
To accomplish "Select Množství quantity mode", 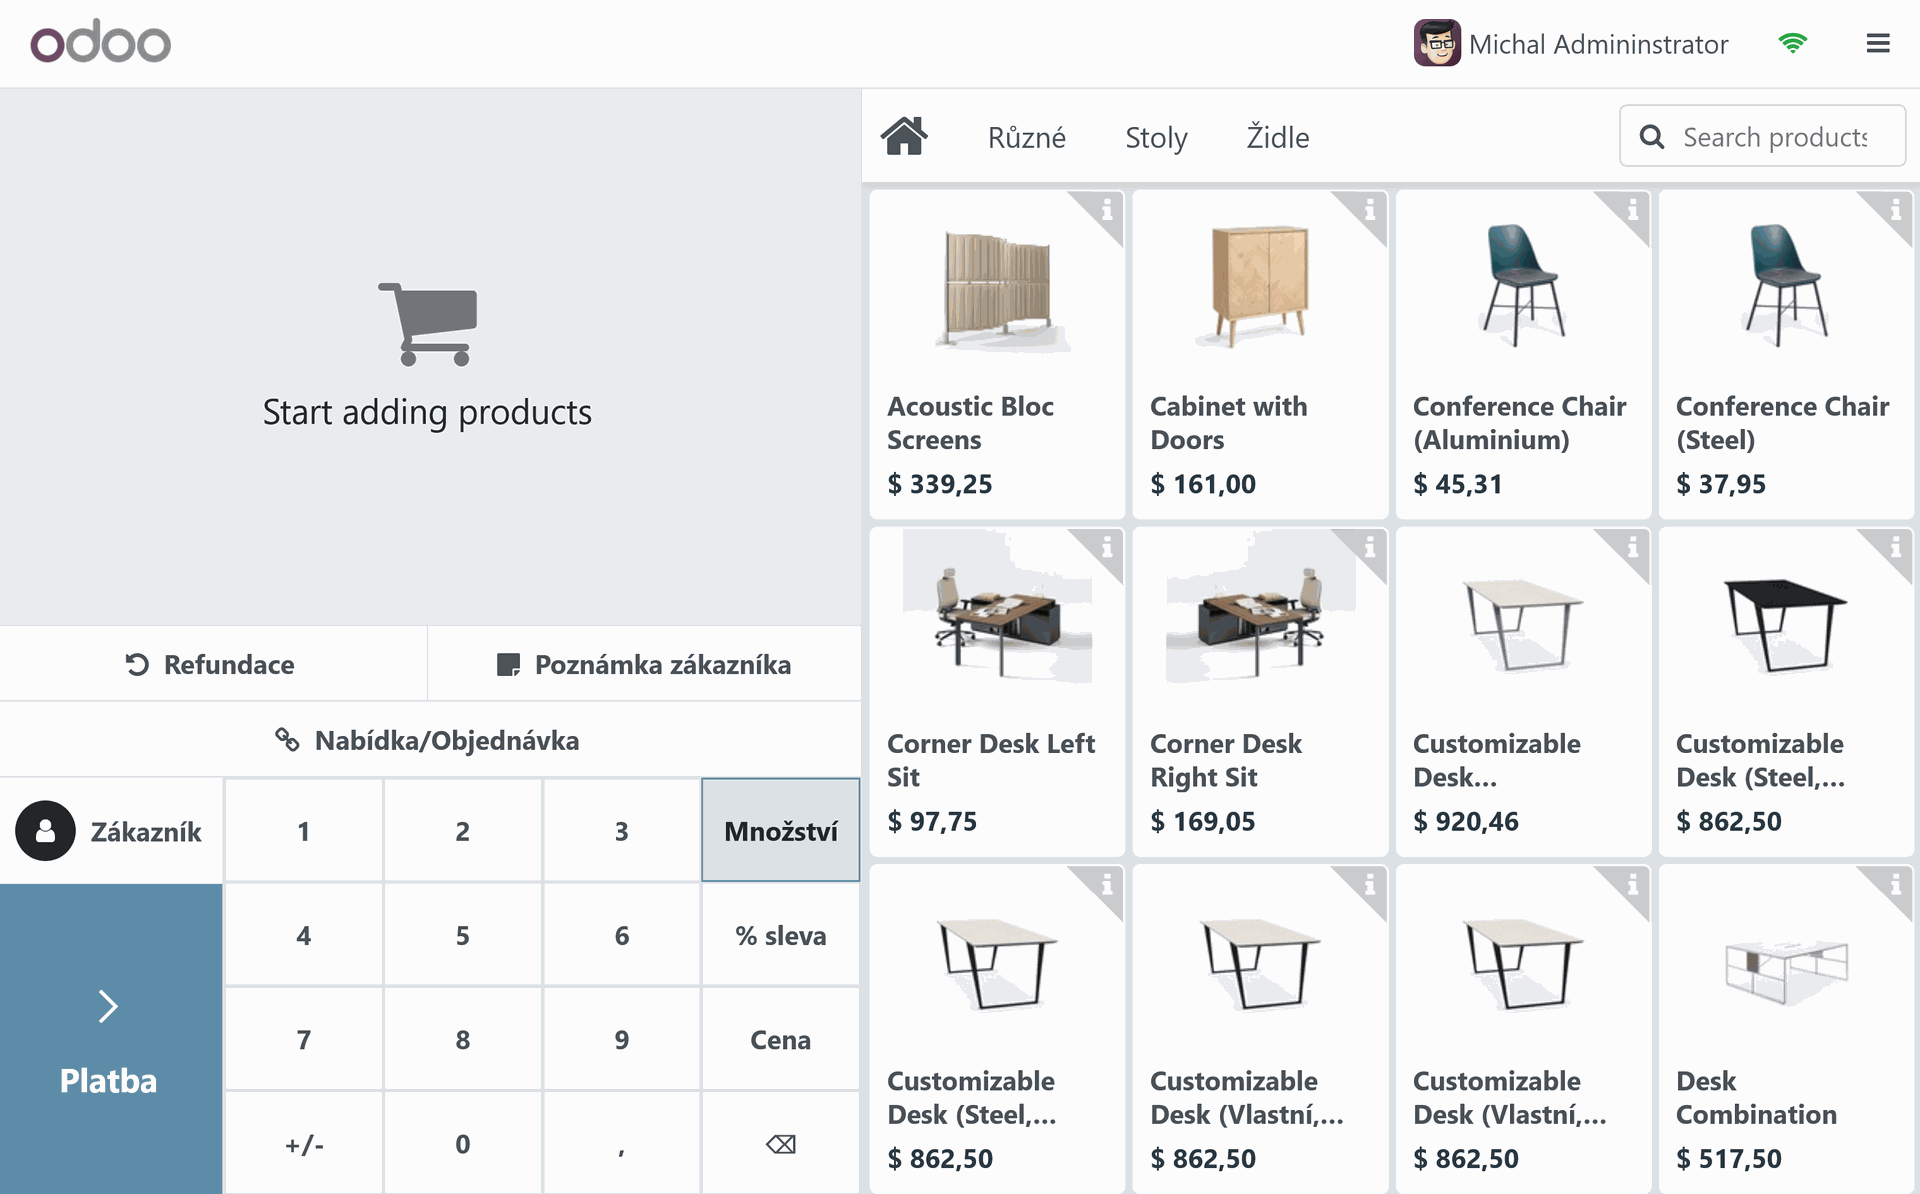I will 780,831.
